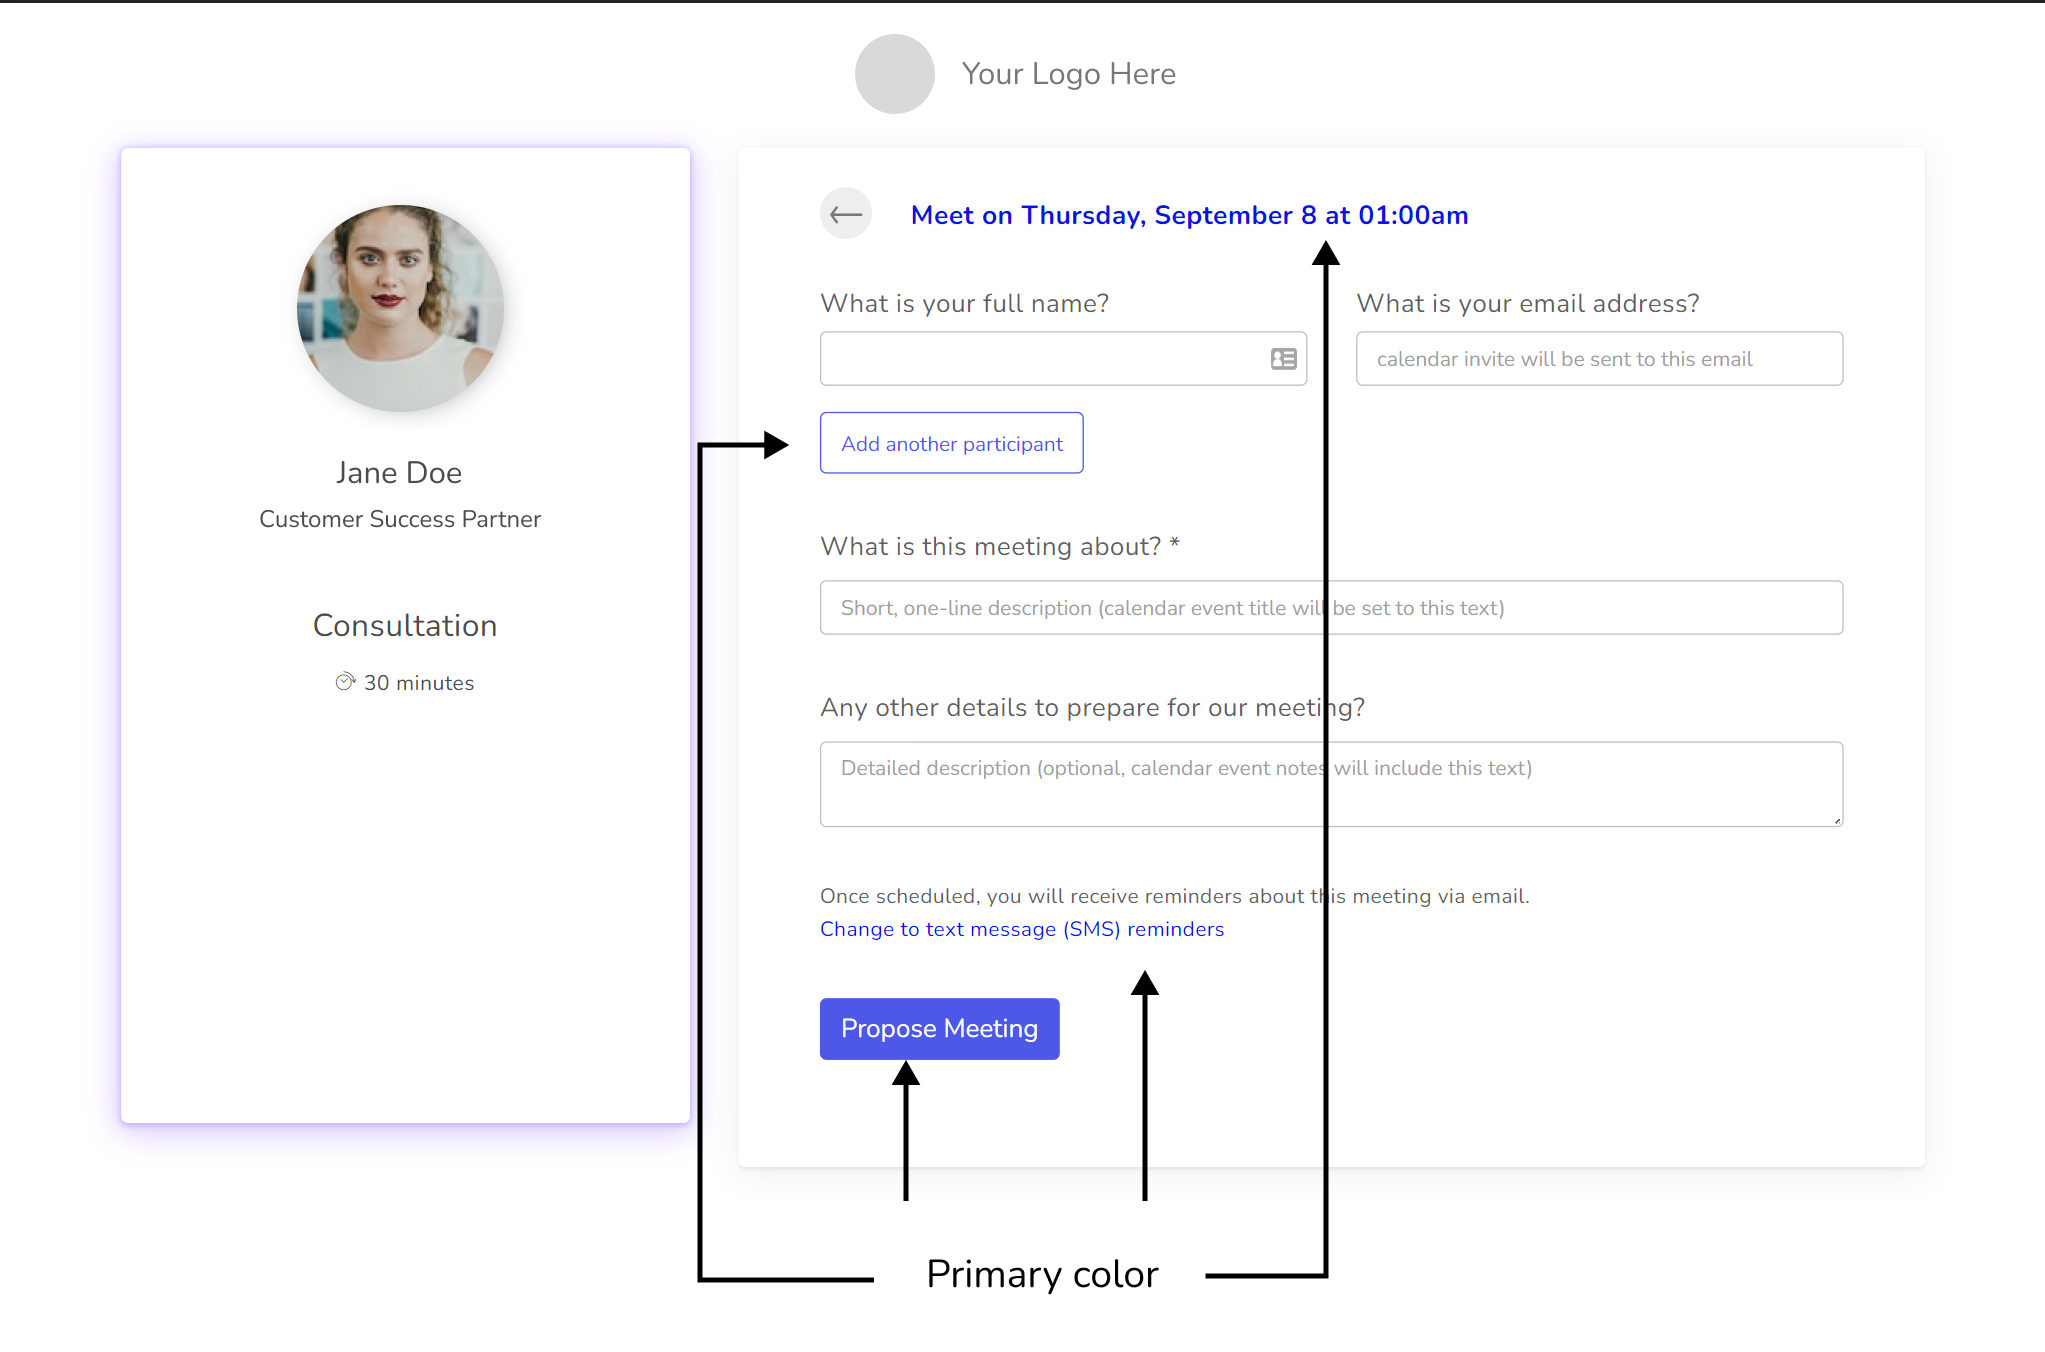Click the Consultation meeting title
This screenshot has width=2045, height=1352.
[x=405, y=626]
